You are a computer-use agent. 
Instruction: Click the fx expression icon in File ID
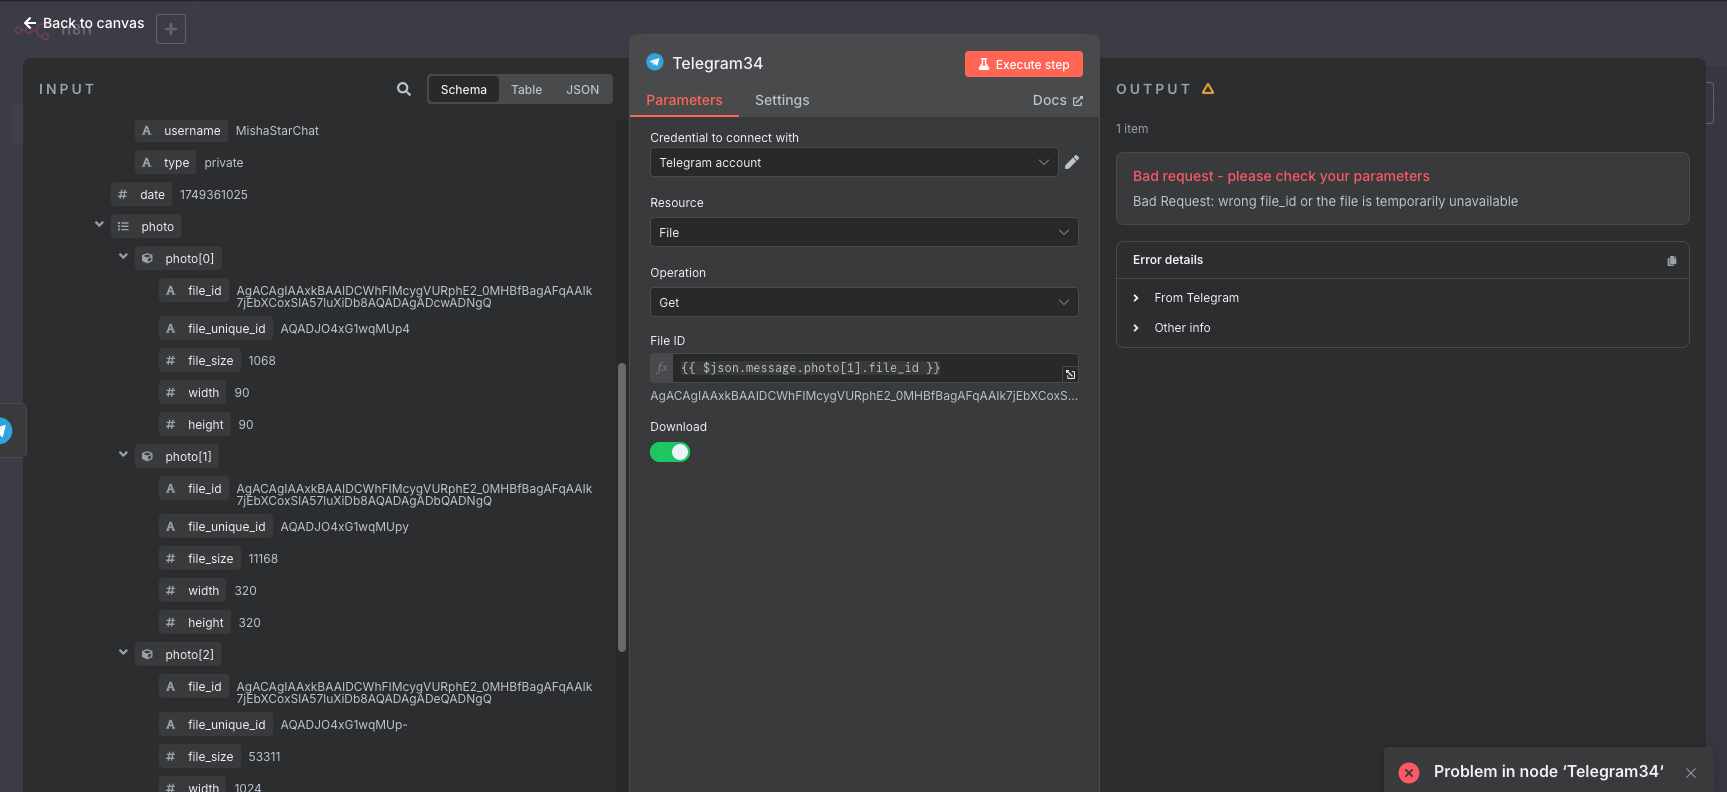coord(662,368)
